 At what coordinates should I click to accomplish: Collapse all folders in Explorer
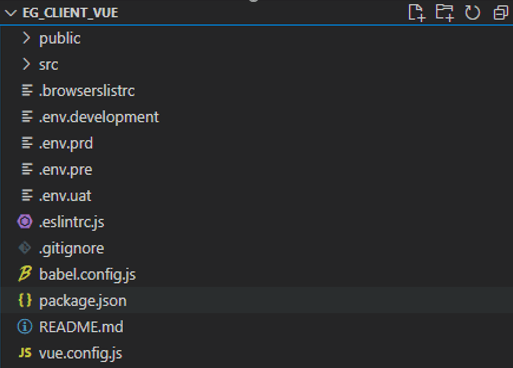(501, 13)
